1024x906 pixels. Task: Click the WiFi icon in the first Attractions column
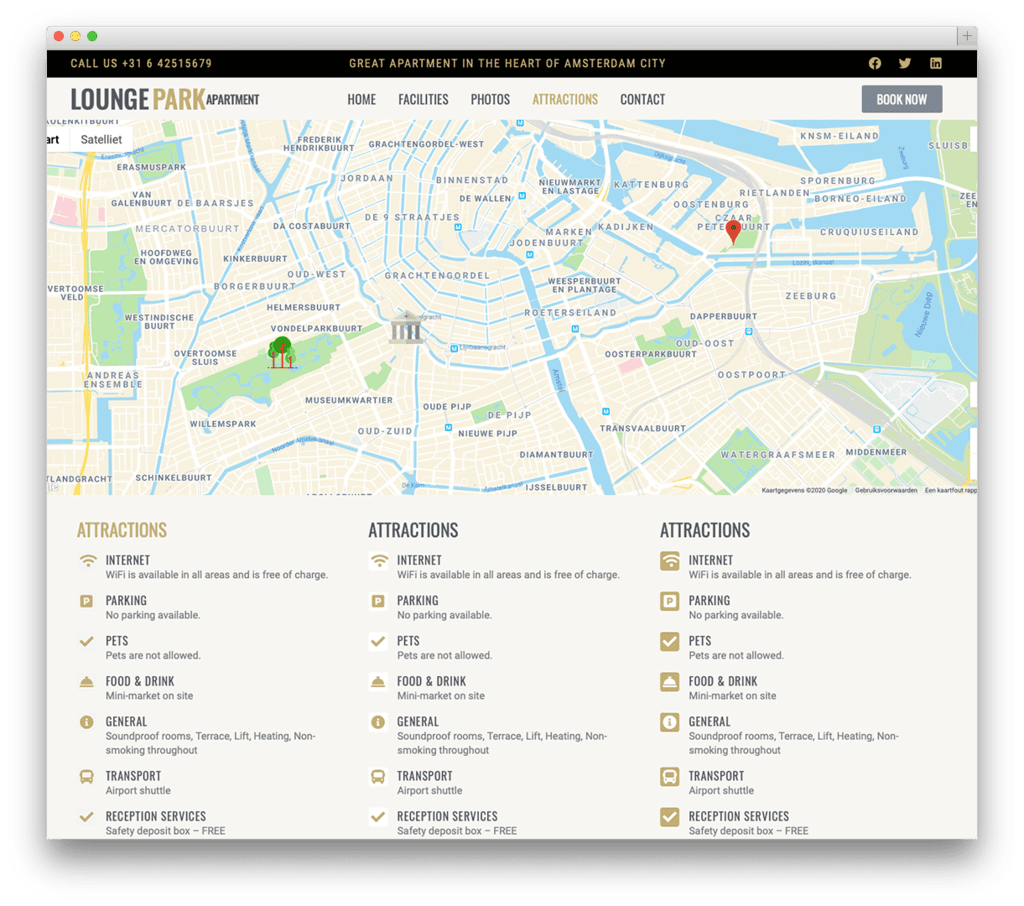click(88, 560)
